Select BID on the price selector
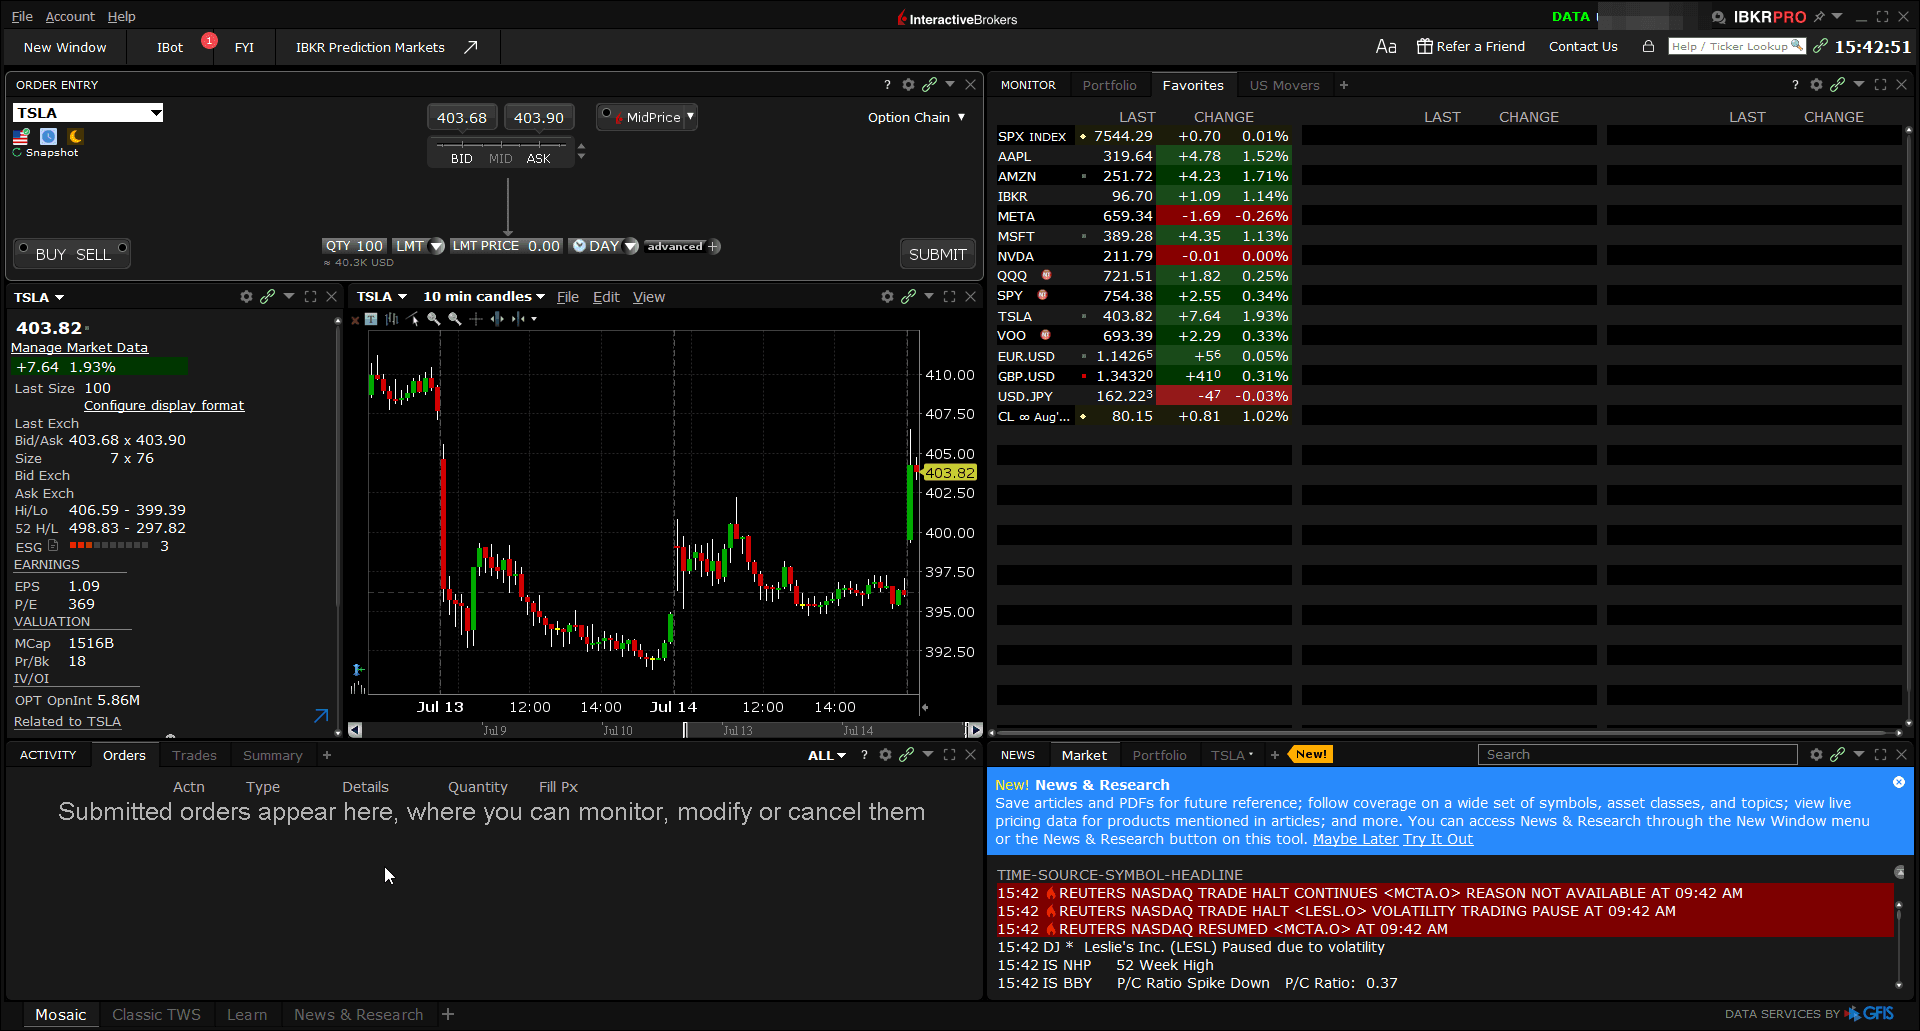1920x1031 pixels. [x=462, y=159]
